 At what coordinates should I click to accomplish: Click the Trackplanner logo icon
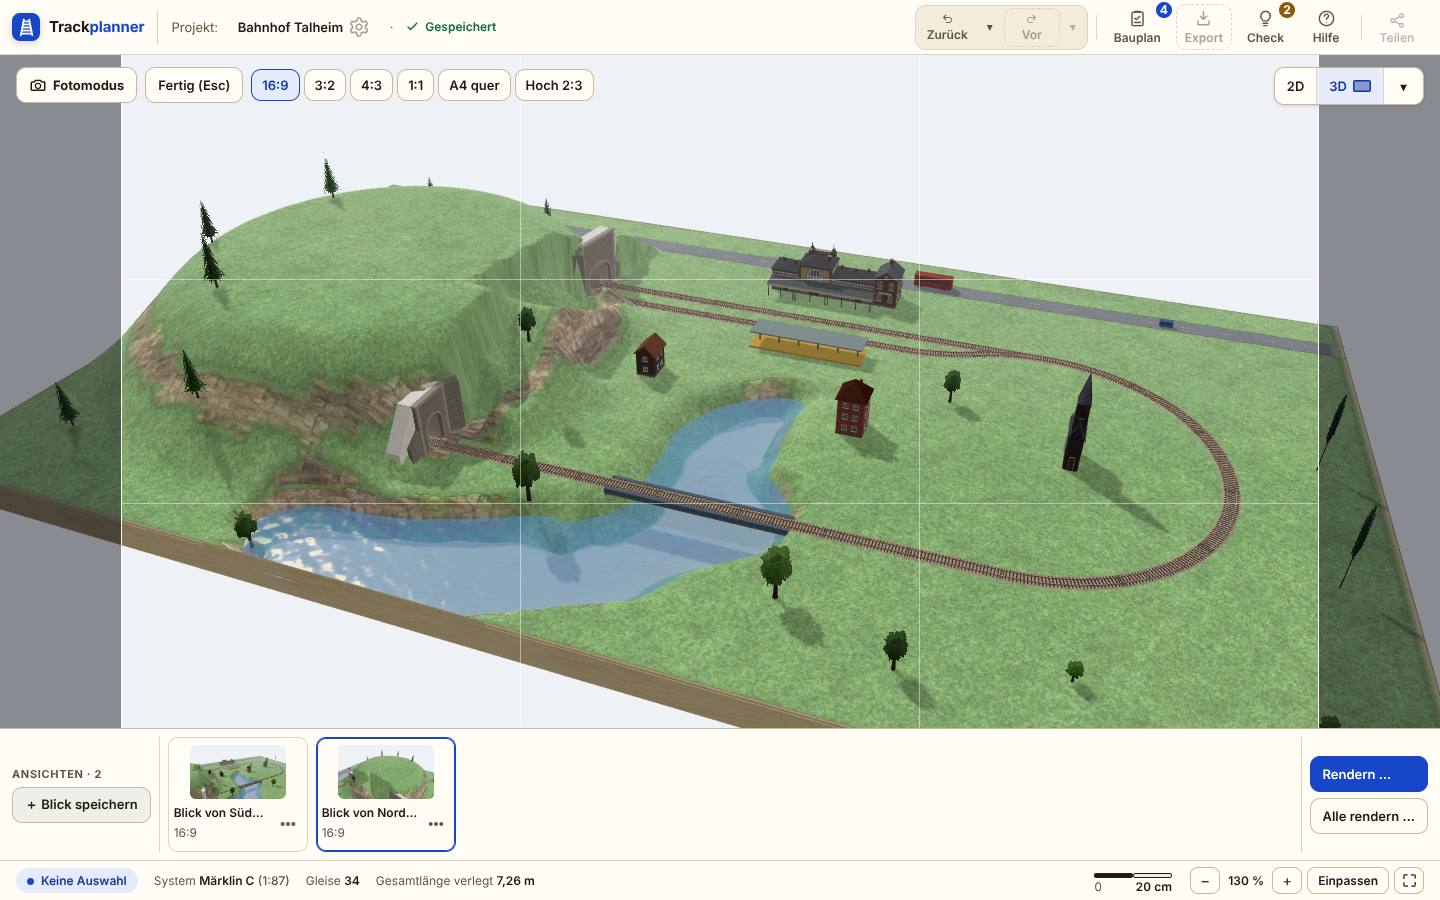tap(26, 27)
